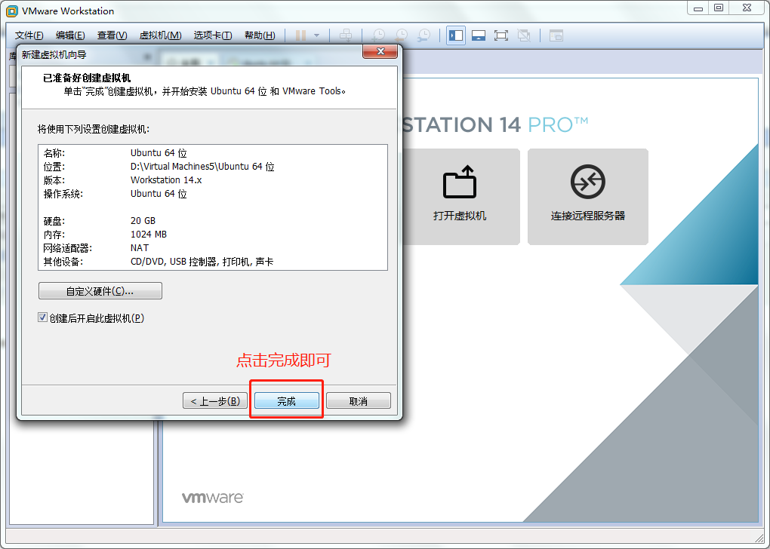The width and height of the screenshot is (770, 549).
Task: Open the 编辑(E) menu
Action: coord(70,35)
